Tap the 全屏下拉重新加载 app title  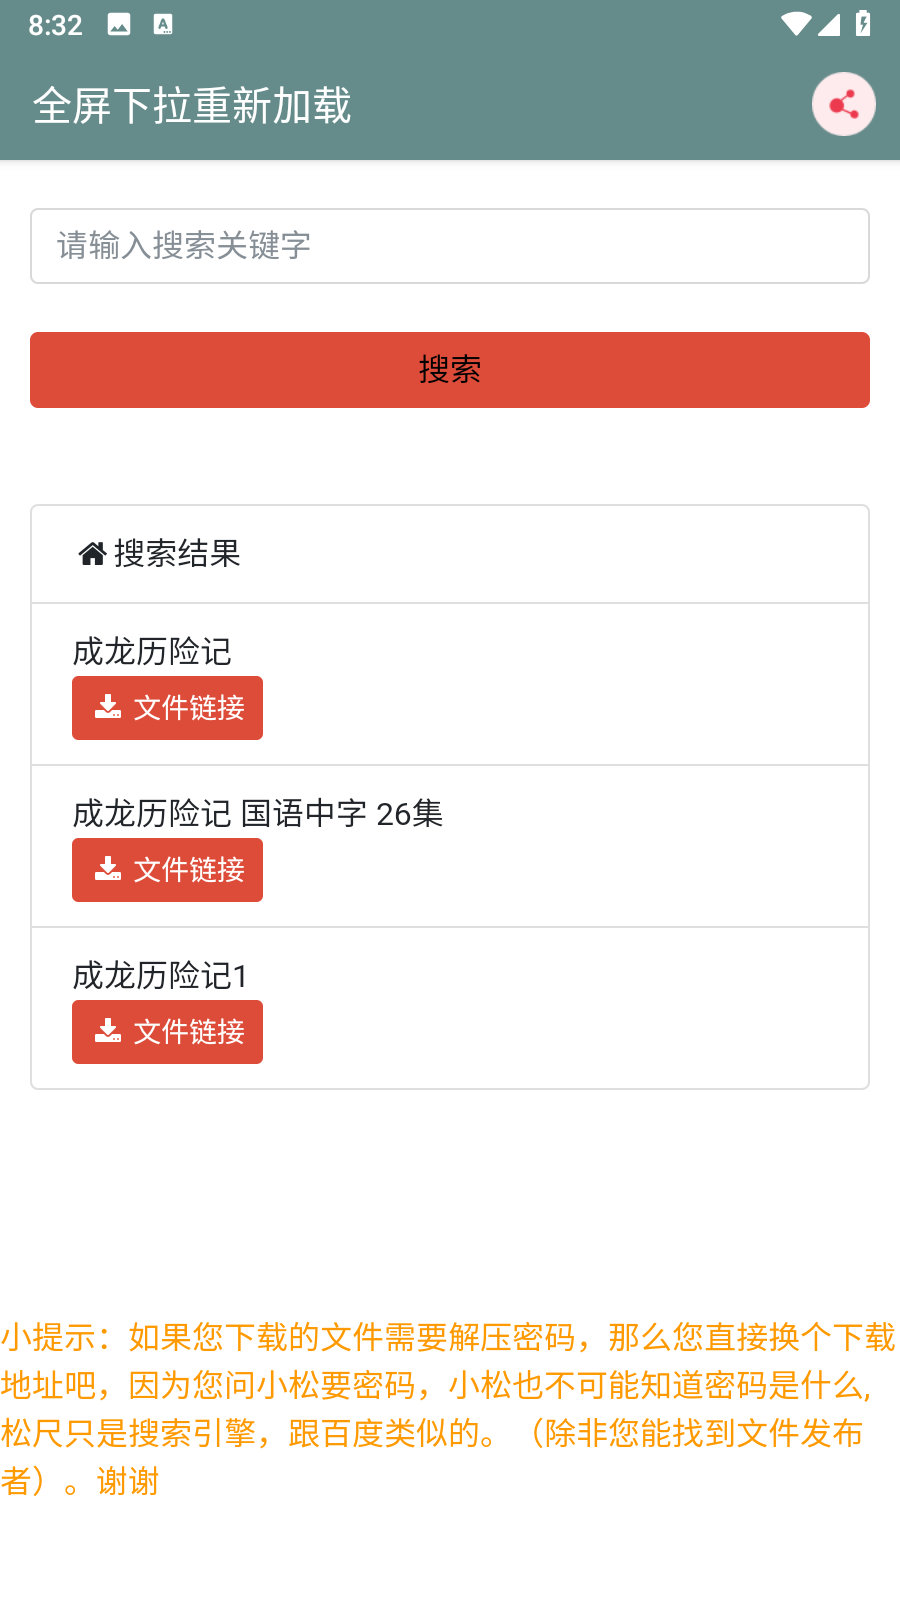pos(192,106)
